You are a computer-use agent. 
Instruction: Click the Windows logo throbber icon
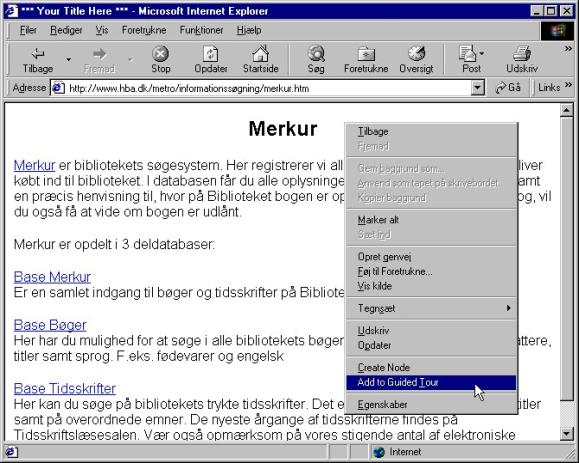(x=558, y=31)
